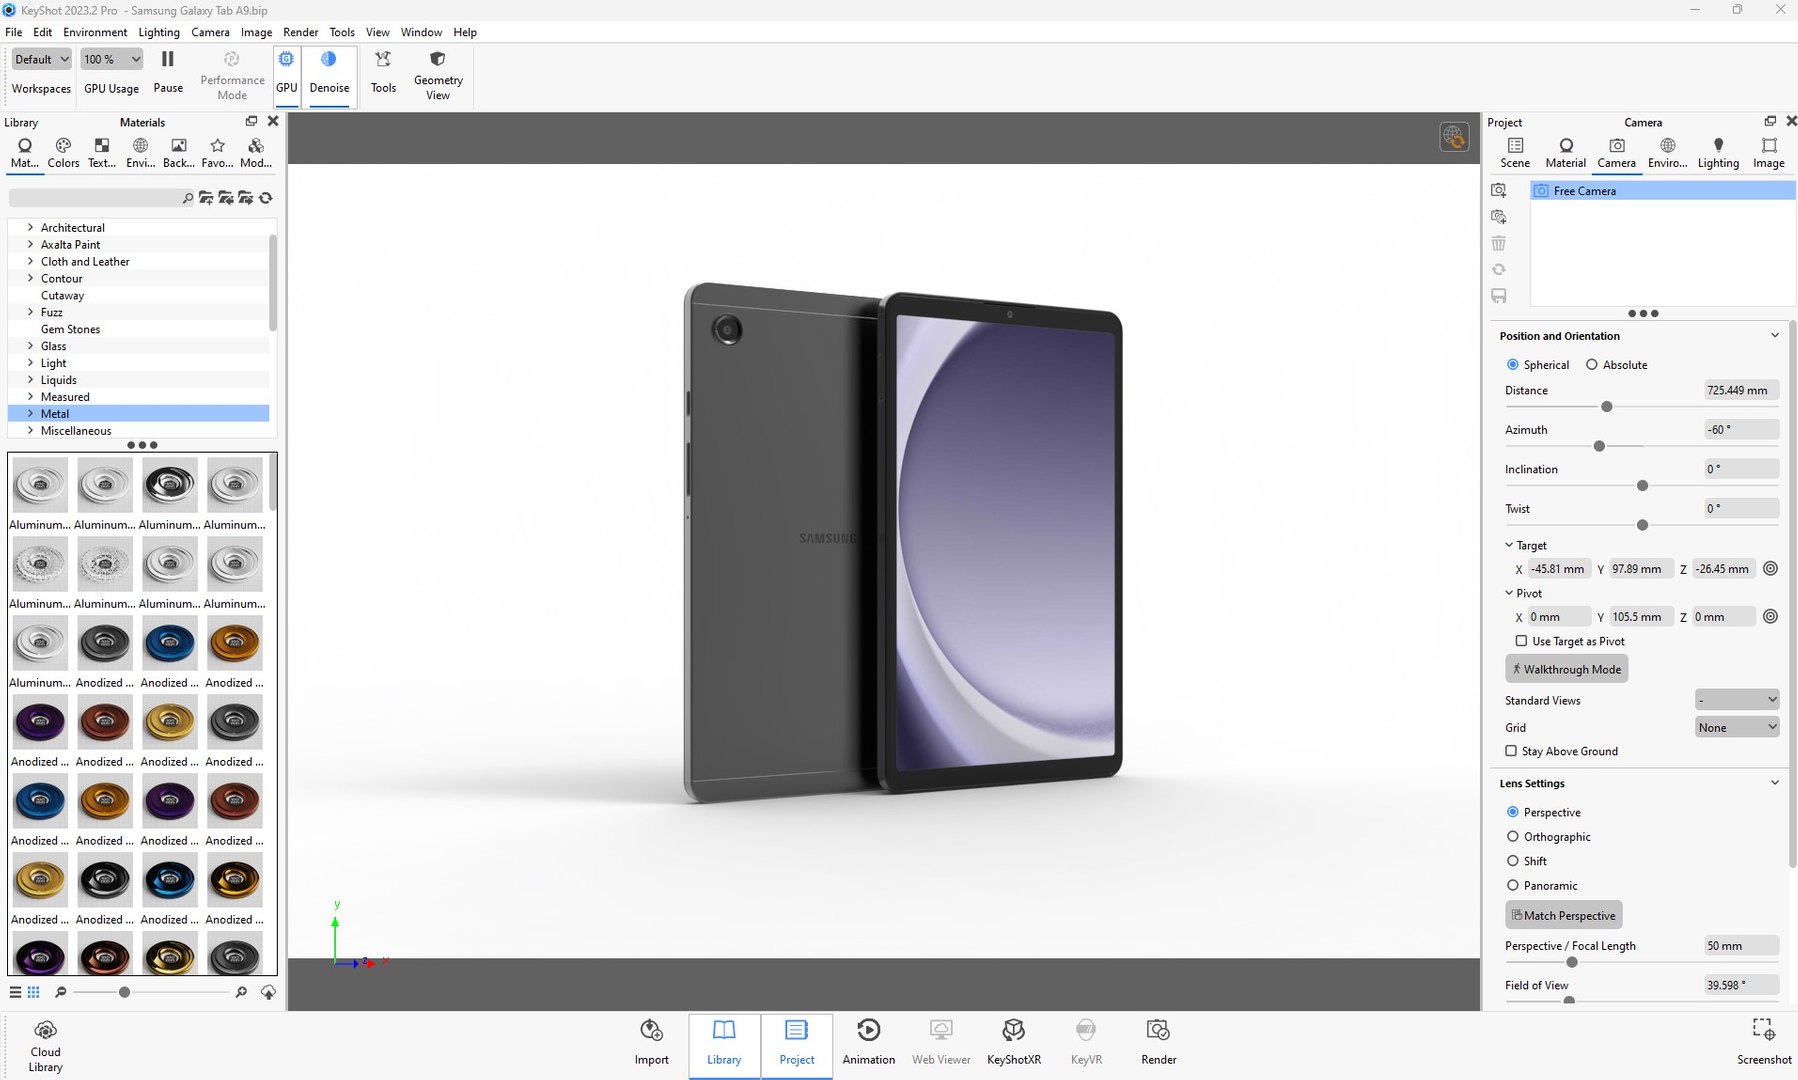Open the Help menu

(465, 32)
